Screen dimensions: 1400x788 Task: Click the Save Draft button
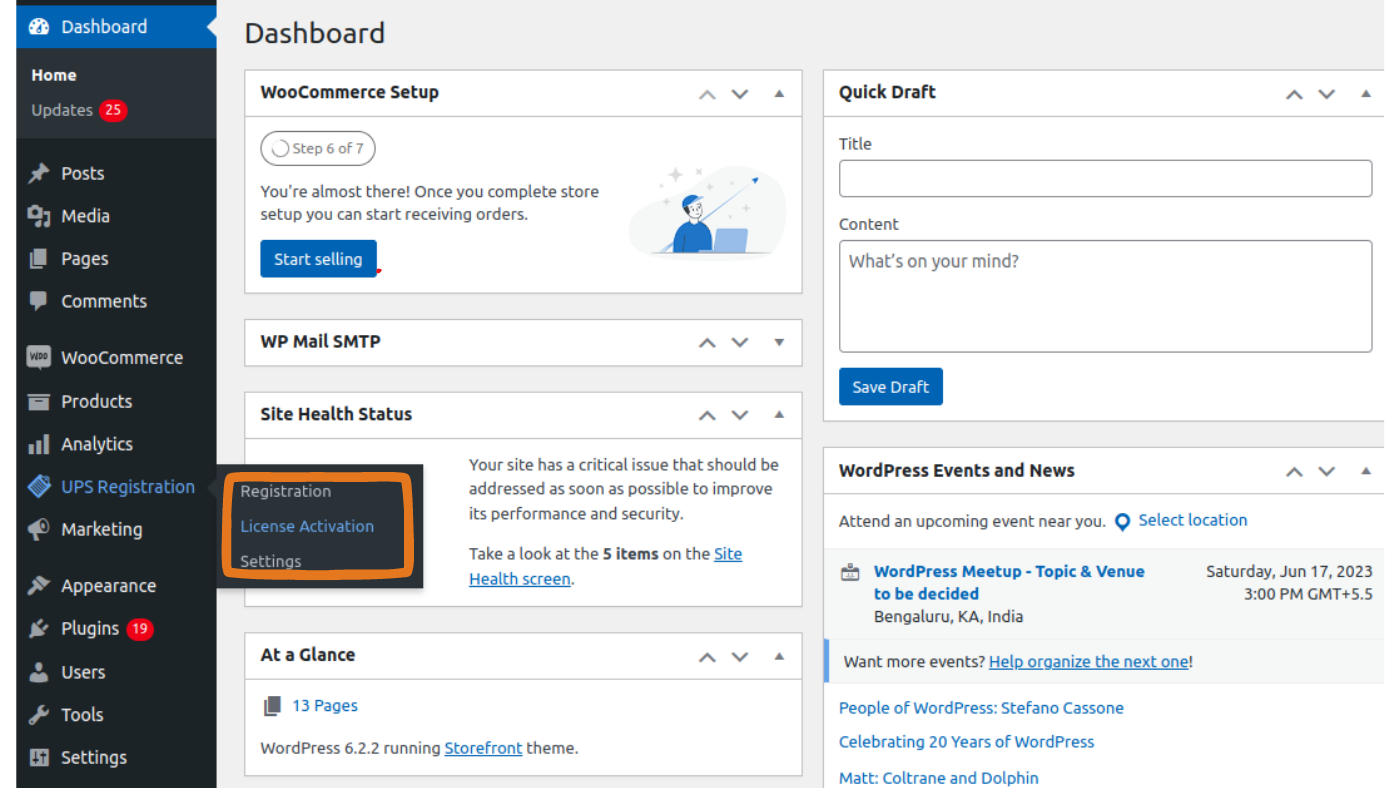click(890, 387)
